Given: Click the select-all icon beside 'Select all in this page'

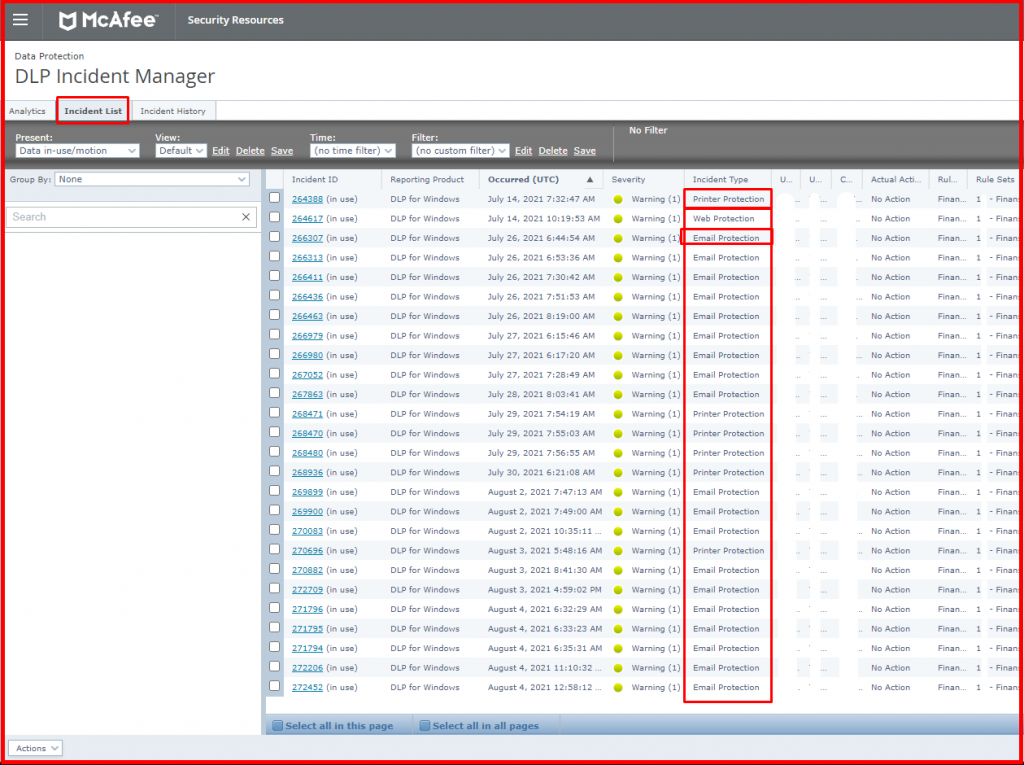Looking at the screenshot, I should 276,725.
